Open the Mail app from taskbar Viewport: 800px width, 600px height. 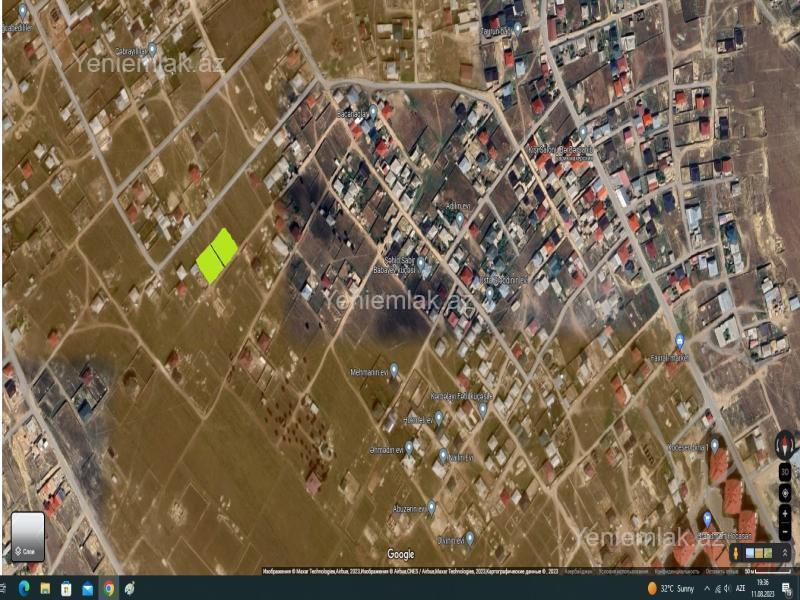[88, 588]
